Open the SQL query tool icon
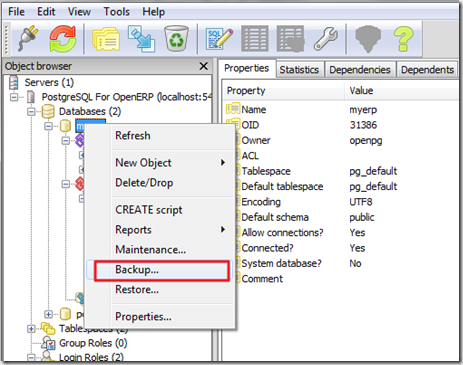 (219, 39)
